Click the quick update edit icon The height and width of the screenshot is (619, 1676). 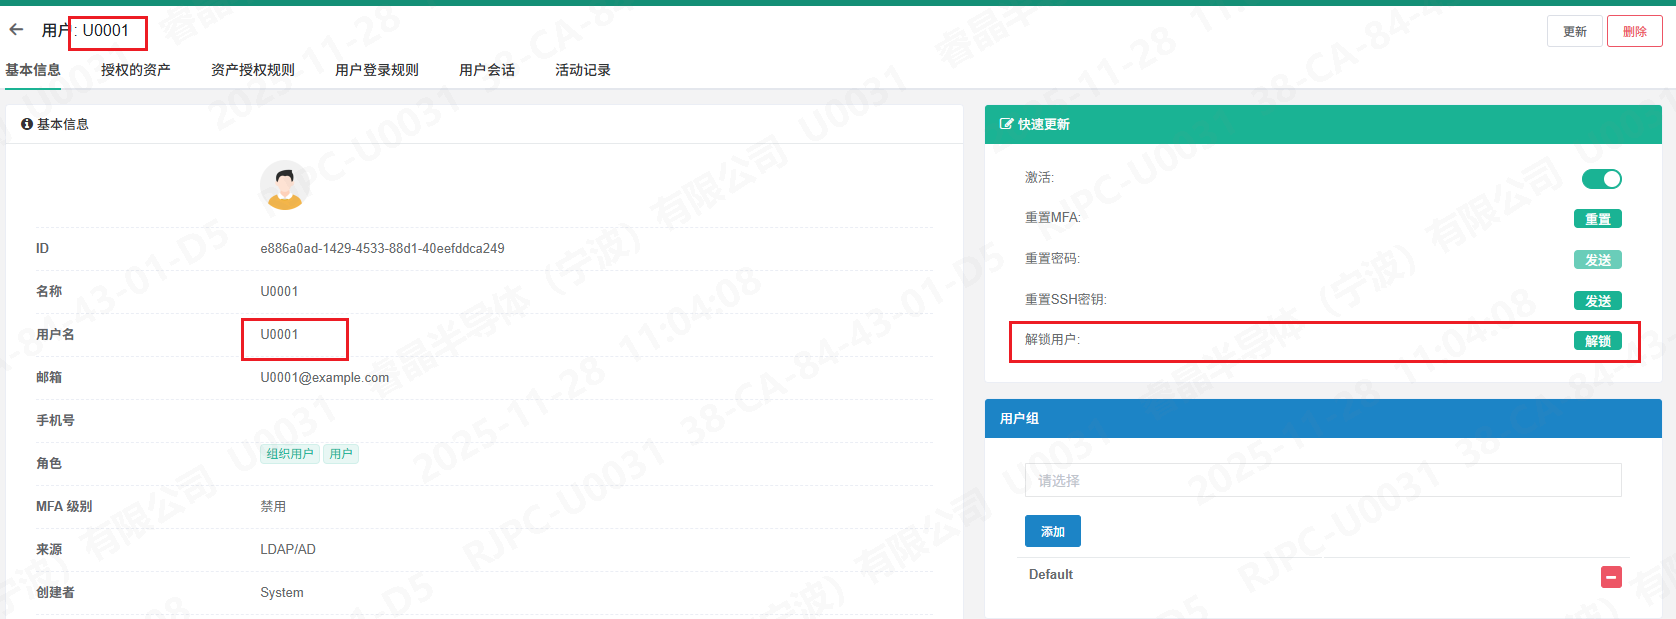pos(1006,124)
